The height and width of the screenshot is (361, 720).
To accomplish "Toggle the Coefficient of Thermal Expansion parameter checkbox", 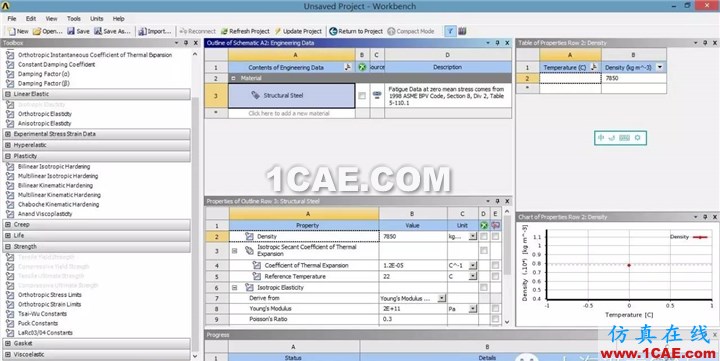I will coord(495,265).
